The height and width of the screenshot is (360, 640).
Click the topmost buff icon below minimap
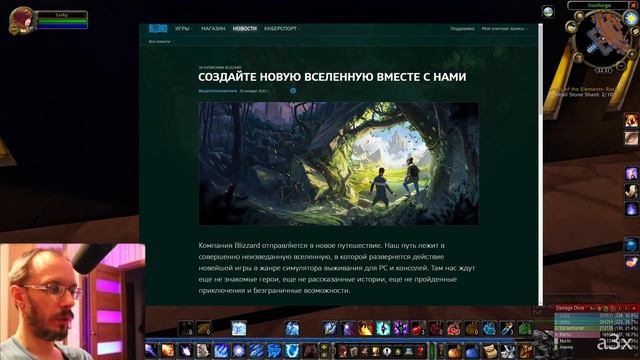pos(631,120)
